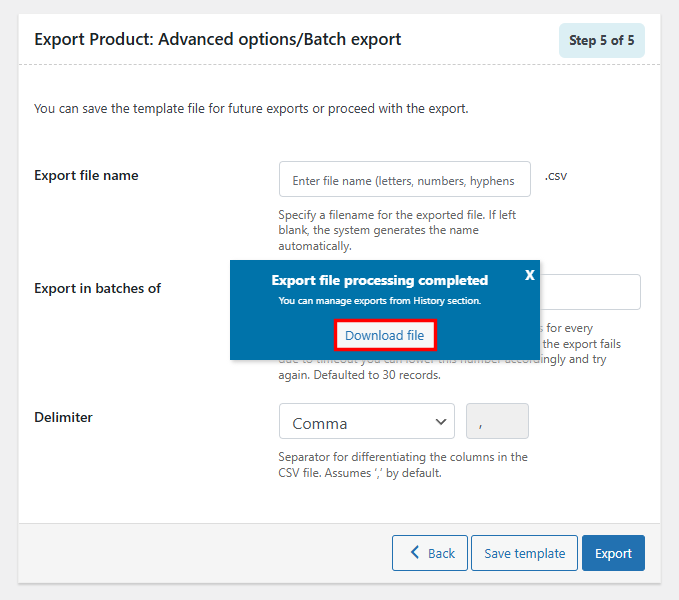Close the export completed popup
Screen dimensions: 679x600
(x=530, y=274)
